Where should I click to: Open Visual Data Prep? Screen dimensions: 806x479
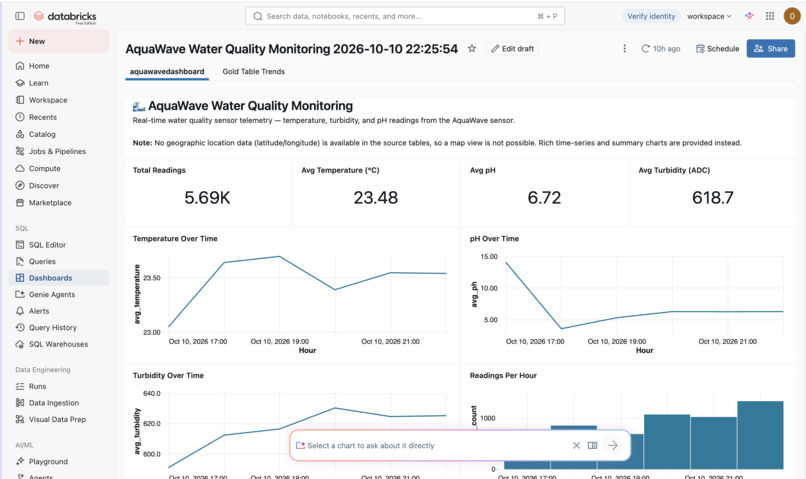[x=59, y=419]
